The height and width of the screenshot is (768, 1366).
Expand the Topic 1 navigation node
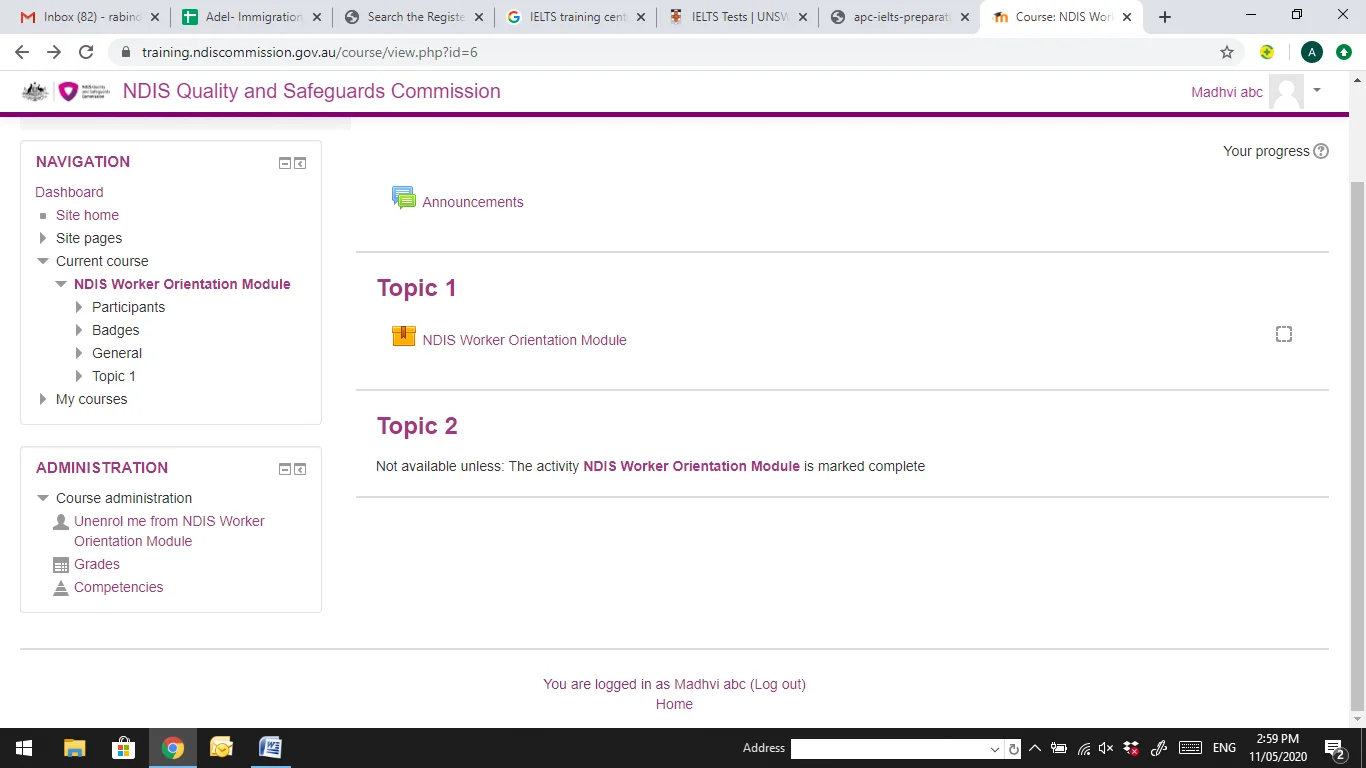coord(80,376)
